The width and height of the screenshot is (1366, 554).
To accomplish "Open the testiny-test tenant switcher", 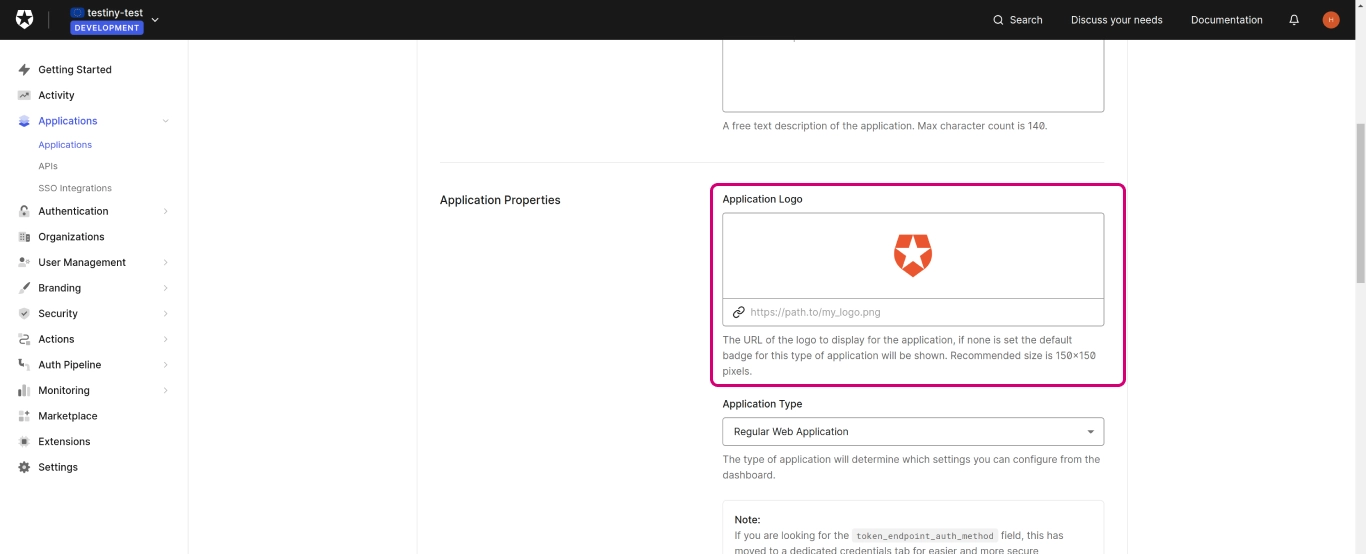I will tap(115, 20).
